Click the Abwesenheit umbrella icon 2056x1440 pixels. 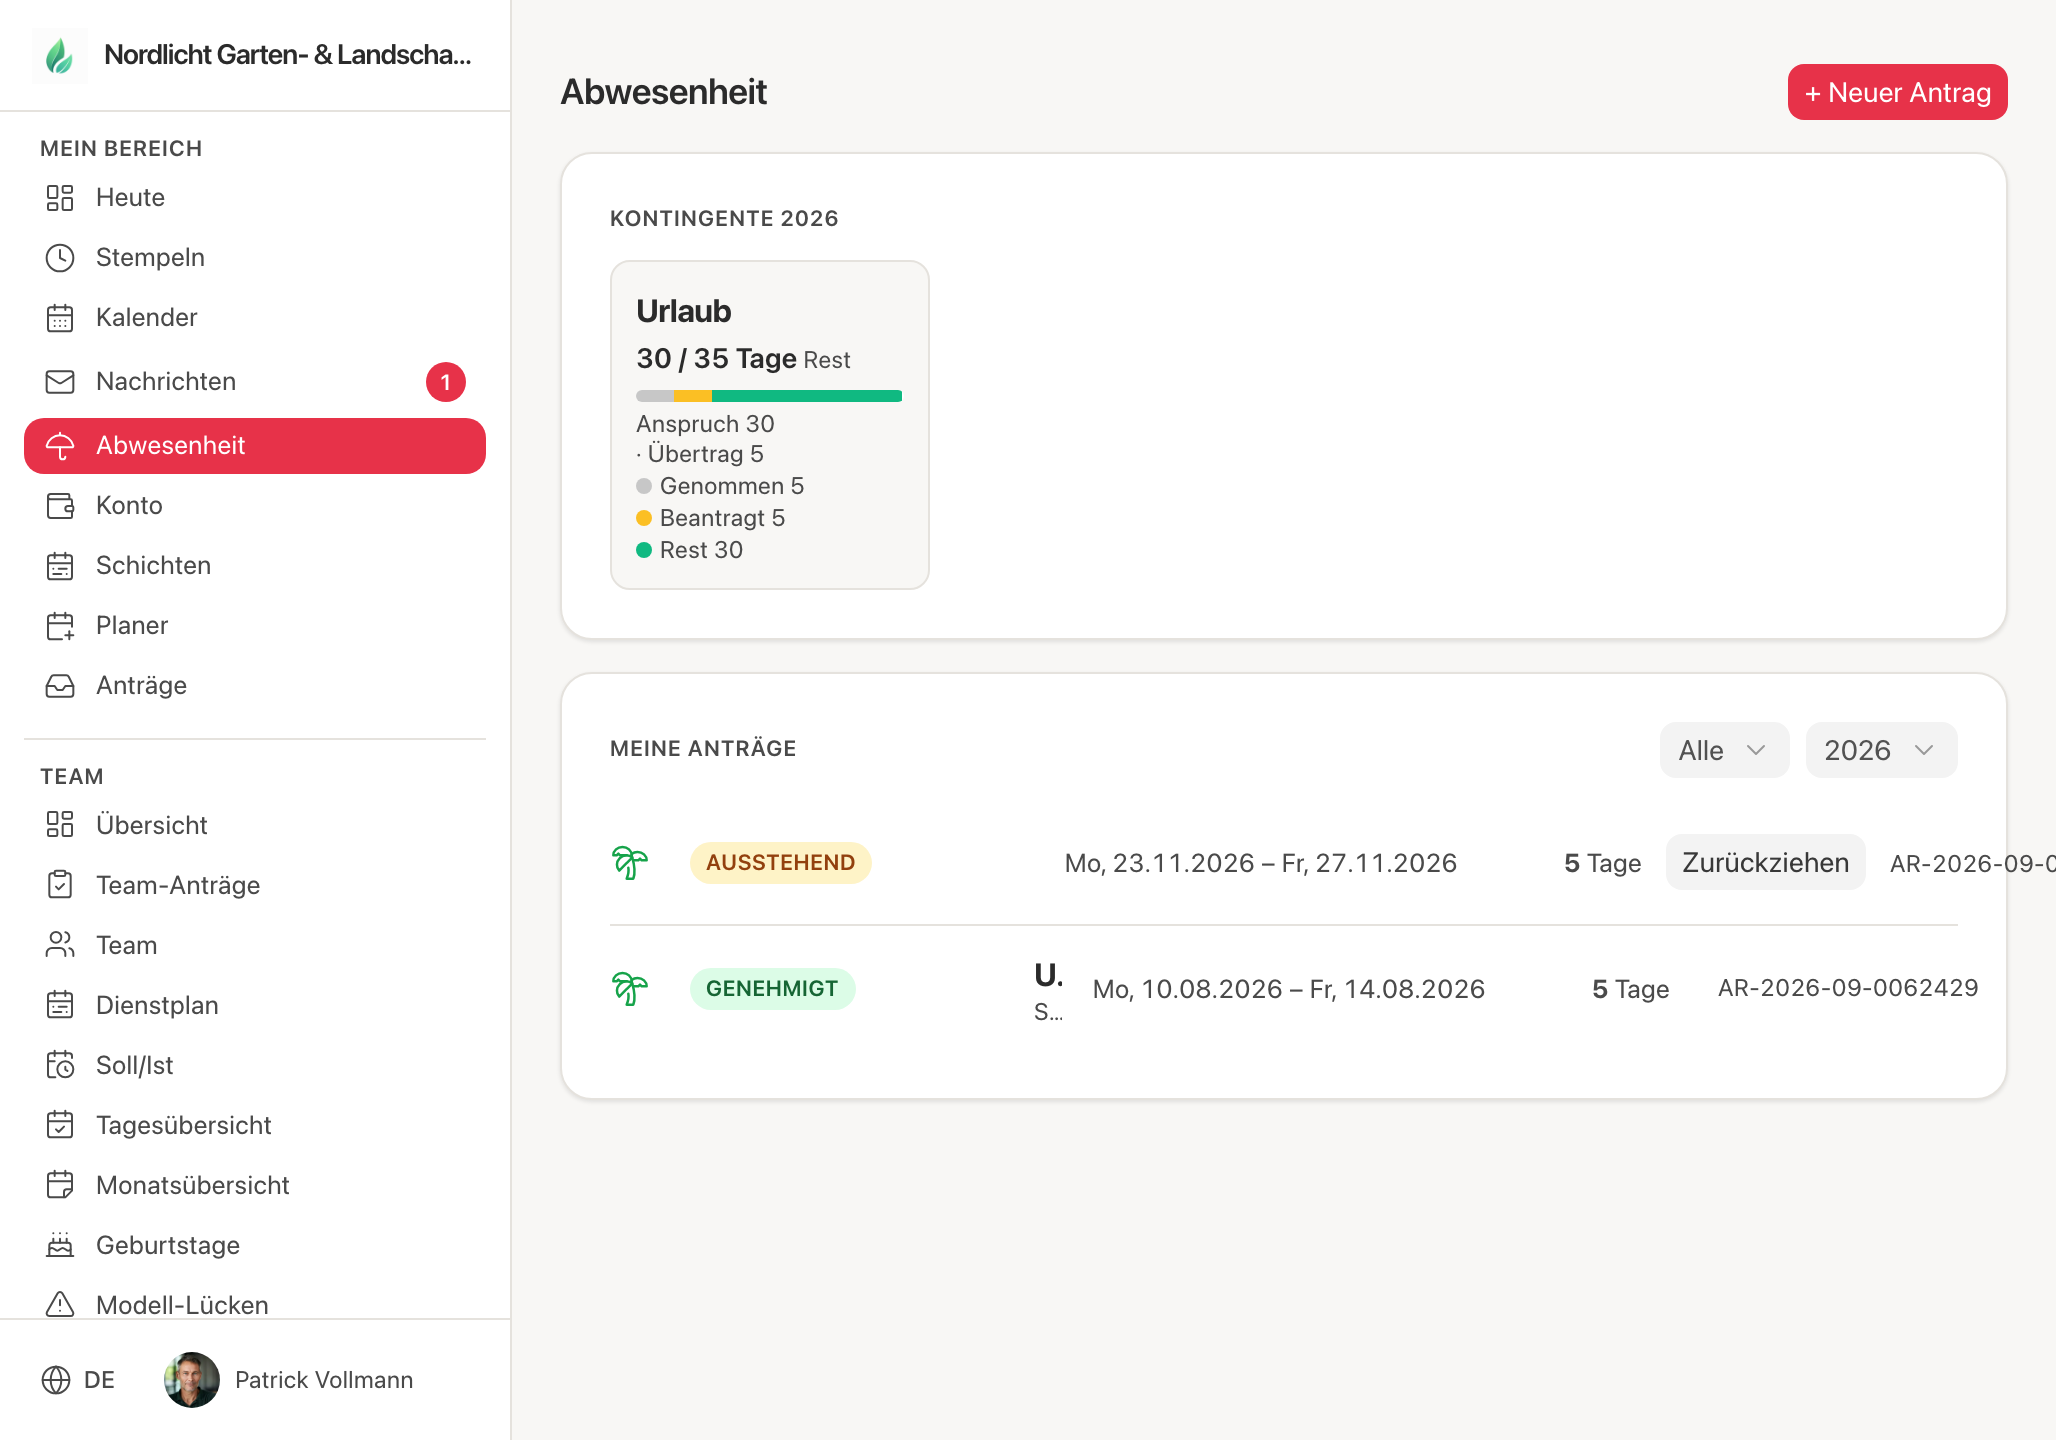60,446
